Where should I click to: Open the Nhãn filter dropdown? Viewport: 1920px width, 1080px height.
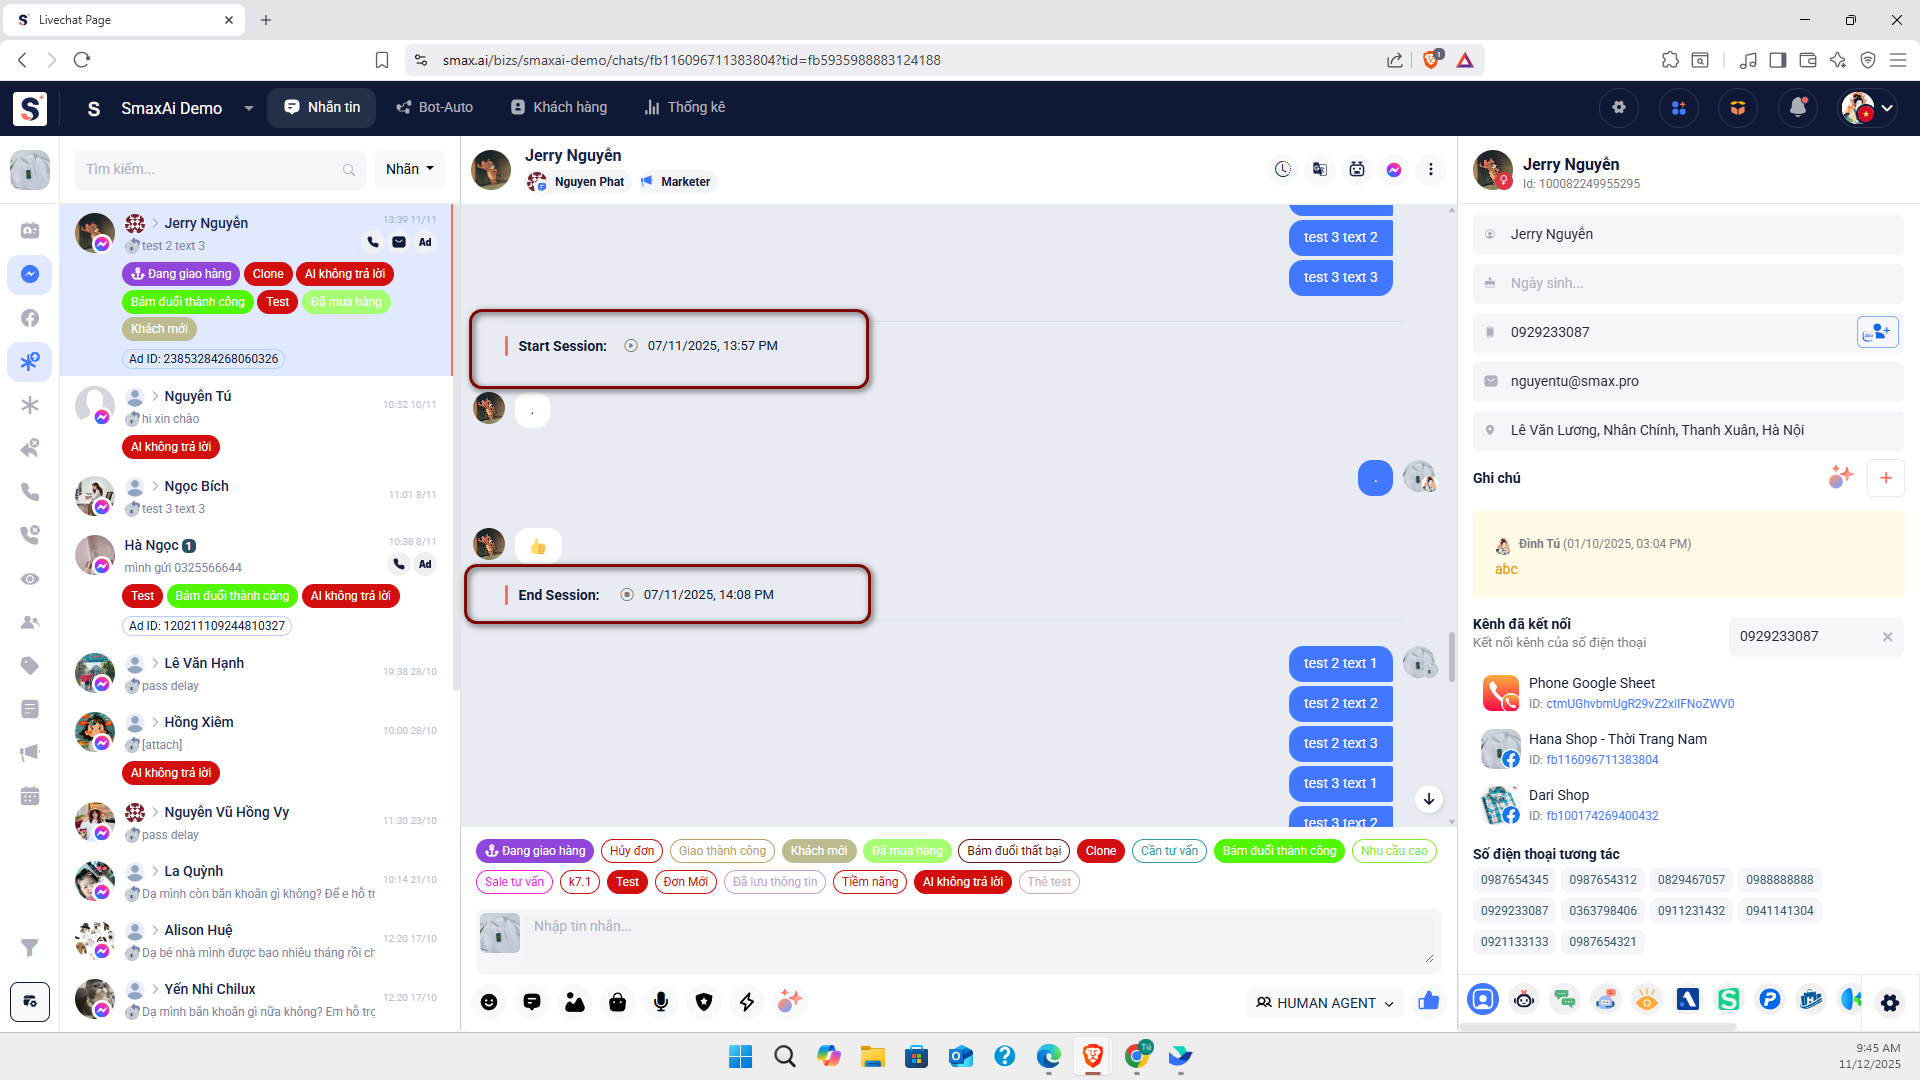click(x=410, y=169)
